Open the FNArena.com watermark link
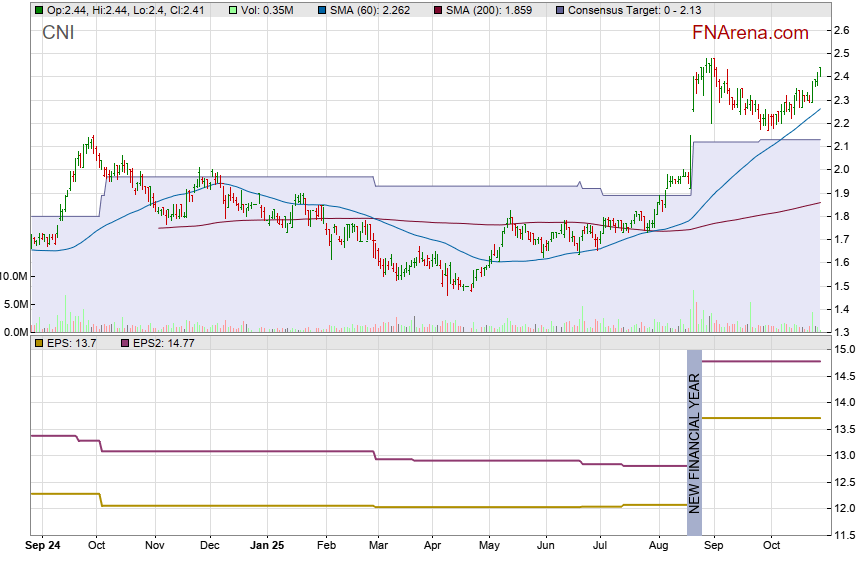This screenshot has width=859, height=566. 750,33
